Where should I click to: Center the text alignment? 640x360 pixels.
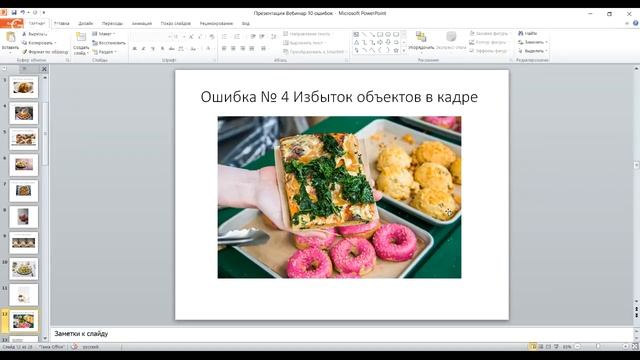click(233, 49)
